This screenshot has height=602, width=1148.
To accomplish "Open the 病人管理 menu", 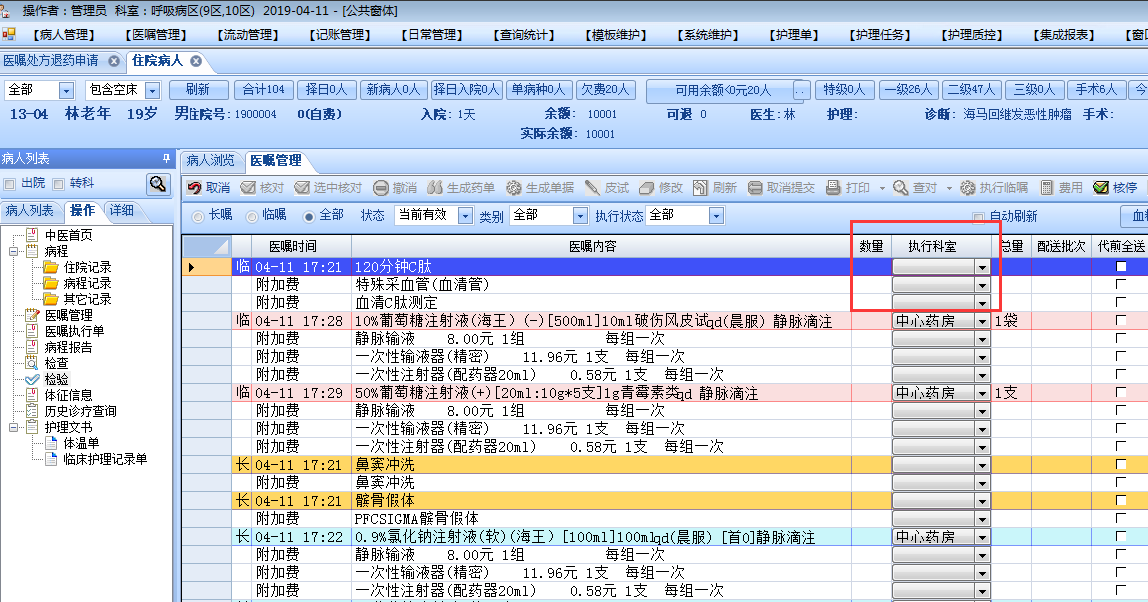I will point(64,34).
